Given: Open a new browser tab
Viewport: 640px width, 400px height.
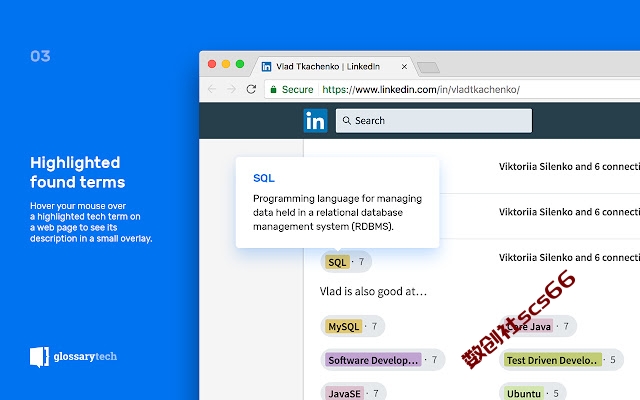Looking at the screenshot, I should tap(428, 68).
